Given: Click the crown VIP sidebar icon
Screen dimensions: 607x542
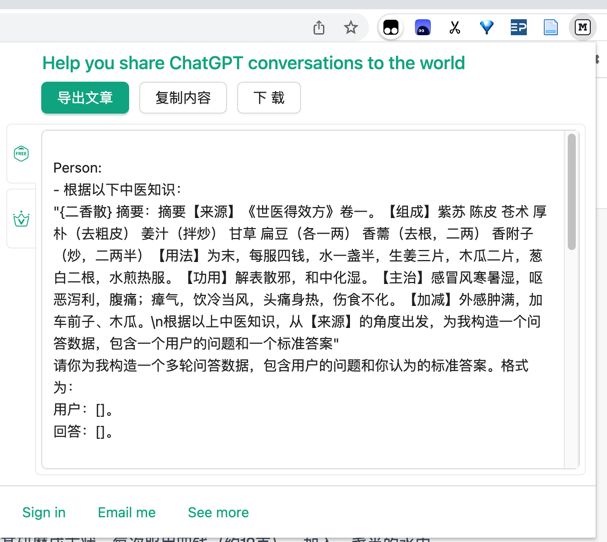Looking at the screenshot, I should tap(21, 219).
